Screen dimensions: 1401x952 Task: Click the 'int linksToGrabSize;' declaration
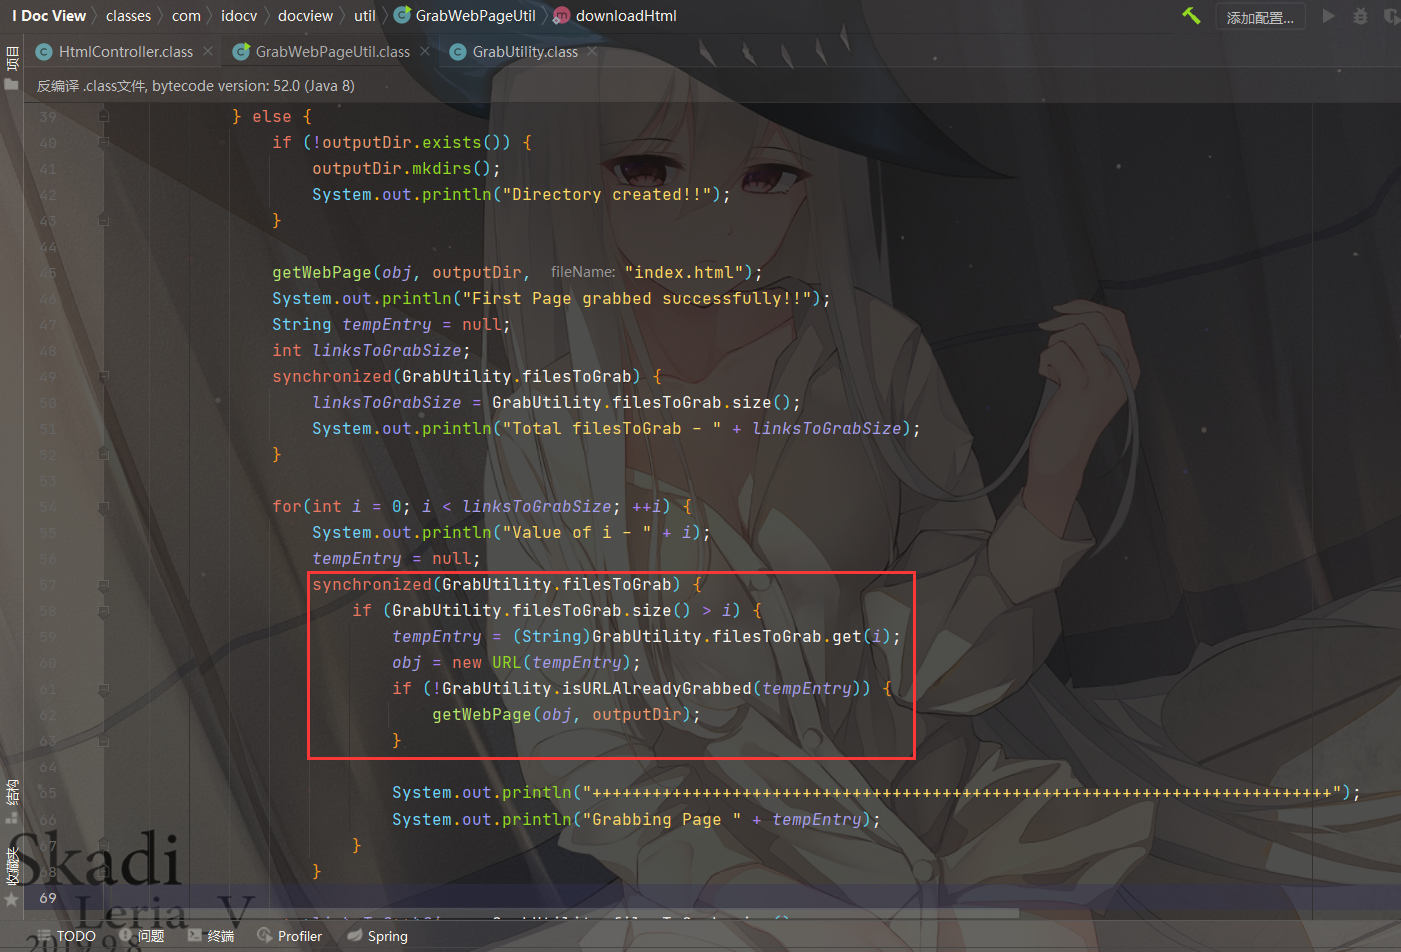371,350
